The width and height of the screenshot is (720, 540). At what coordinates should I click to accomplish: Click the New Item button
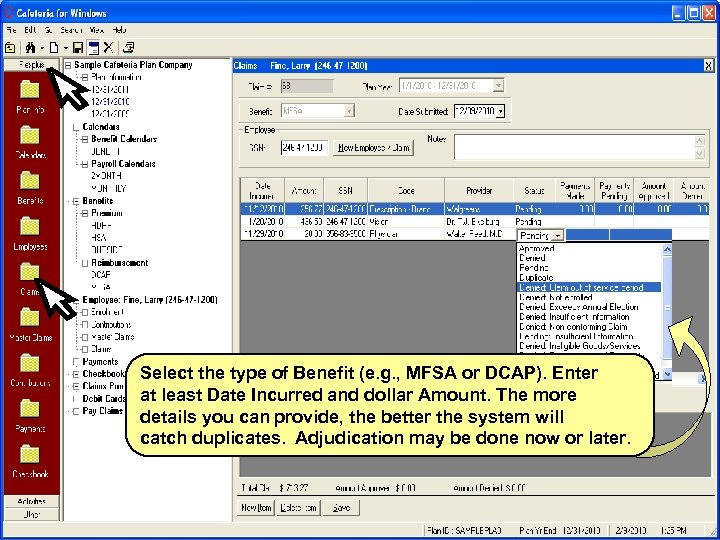(256, 508)
